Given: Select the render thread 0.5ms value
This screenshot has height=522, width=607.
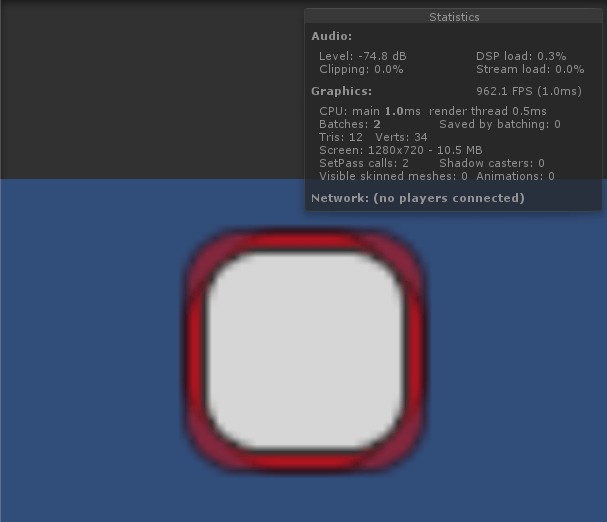Looking at the screenshot, I should [488, 111].
